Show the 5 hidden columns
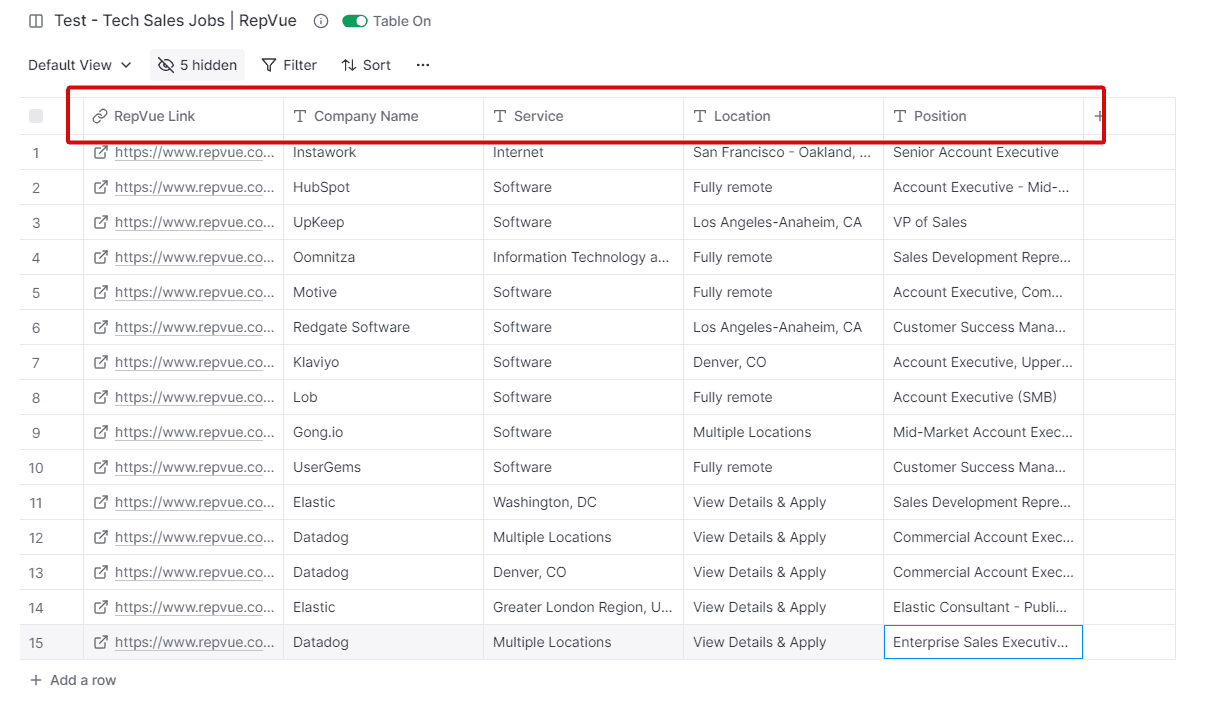1206x711 pixels. (197, 65)
